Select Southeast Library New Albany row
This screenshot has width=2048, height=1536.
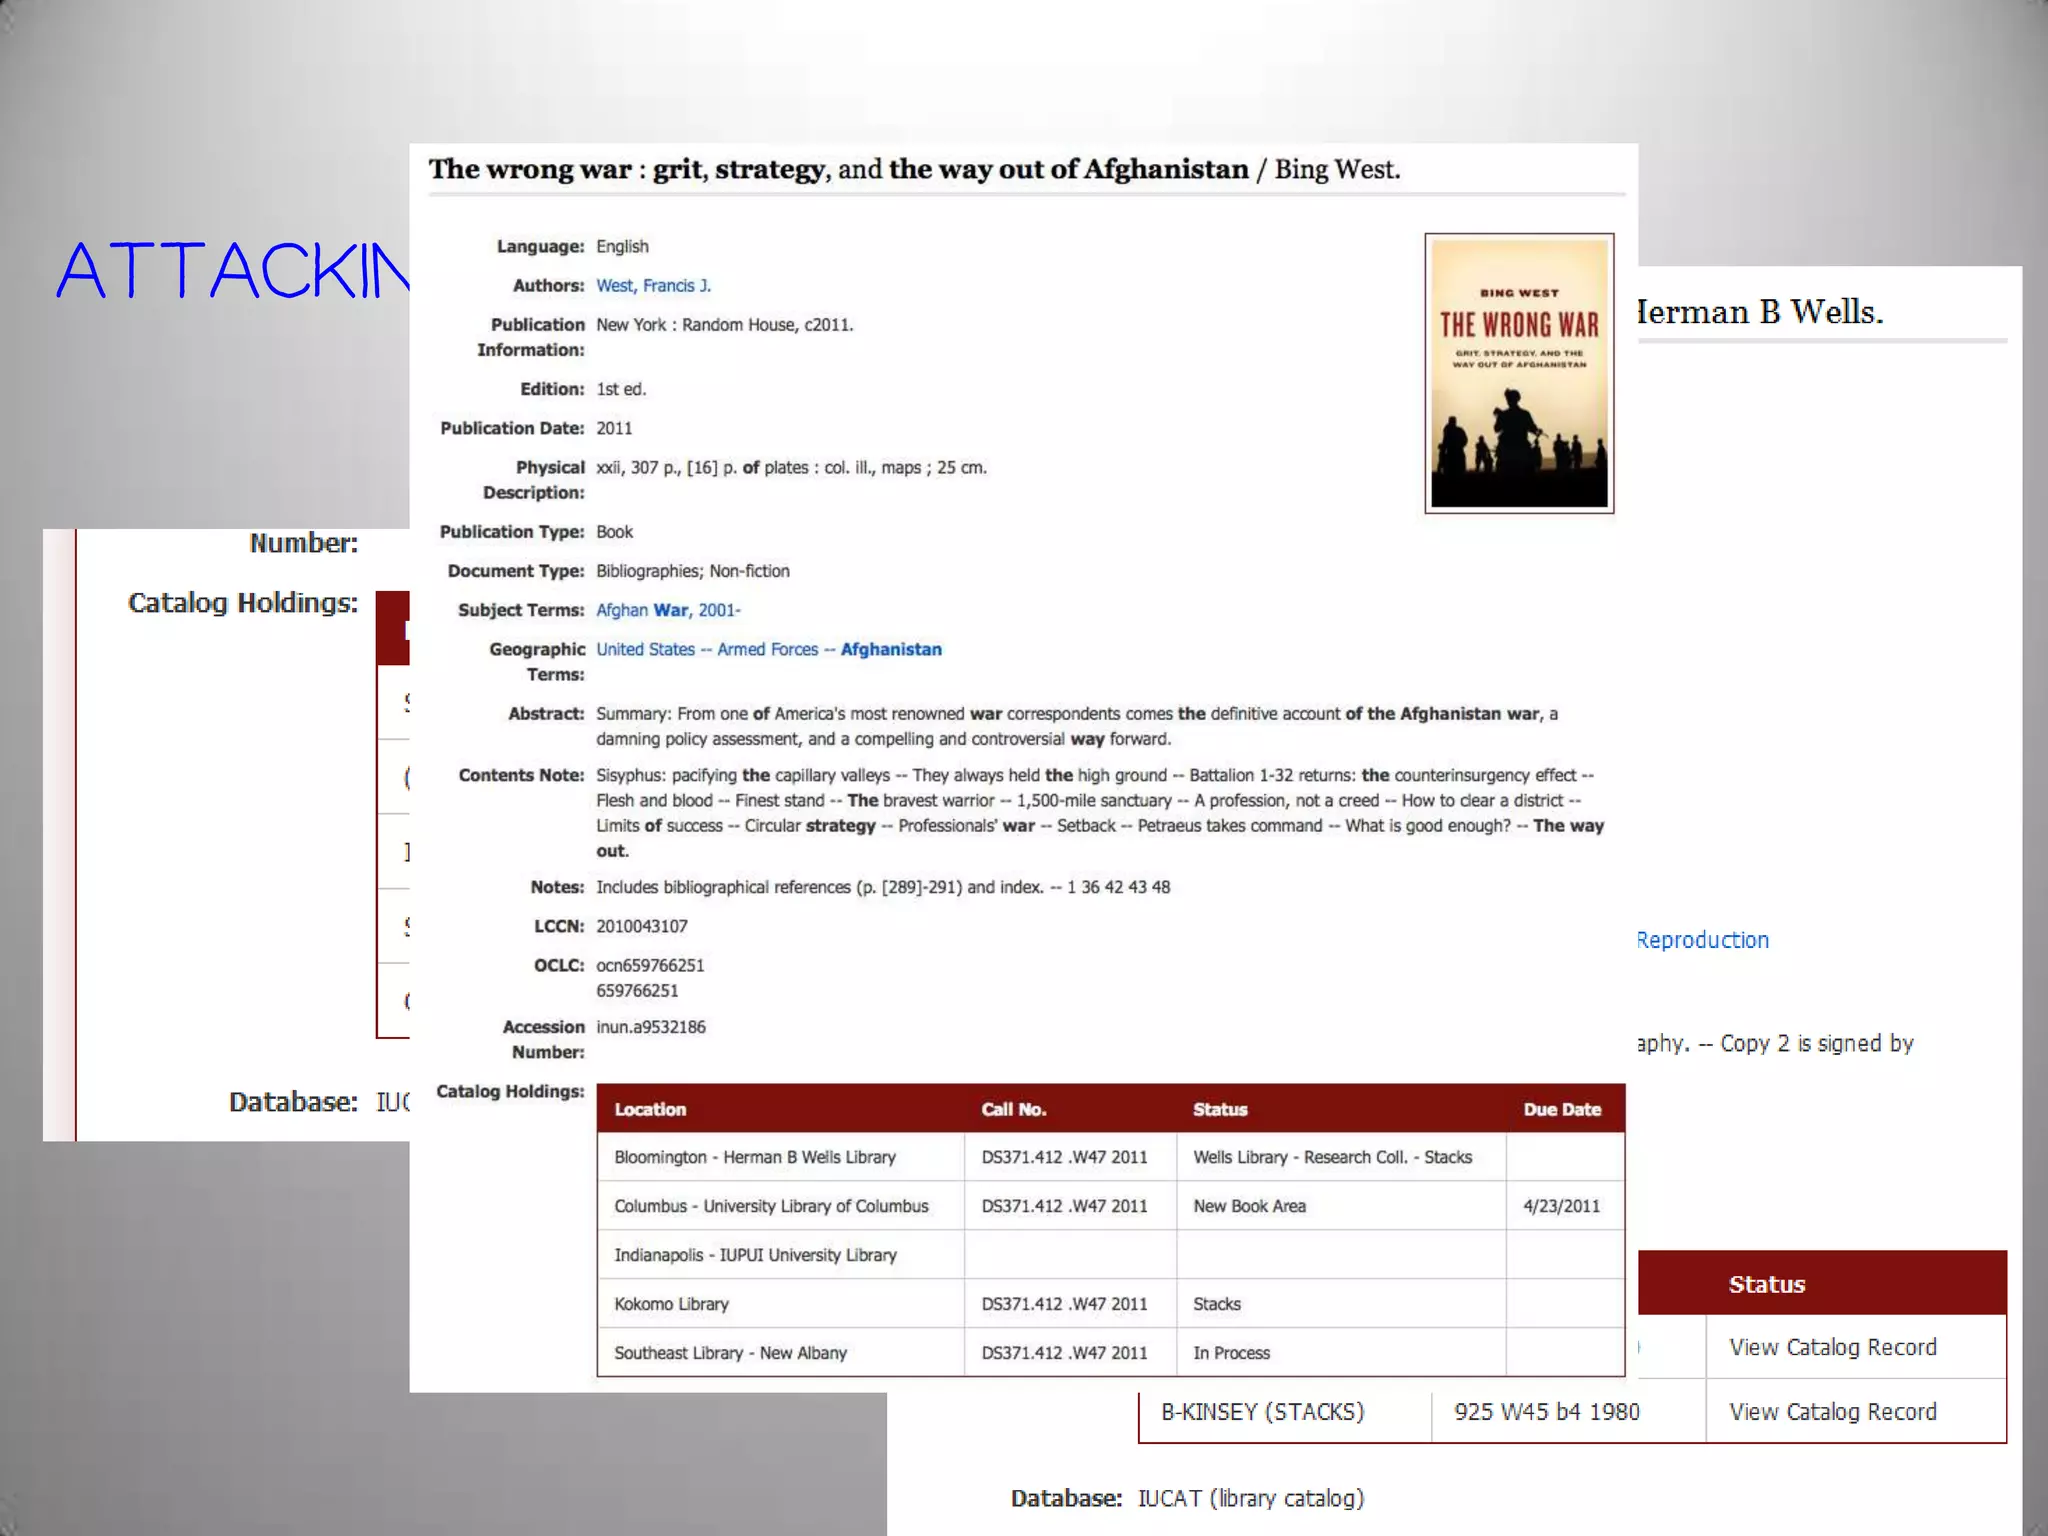coord(730,1353)
